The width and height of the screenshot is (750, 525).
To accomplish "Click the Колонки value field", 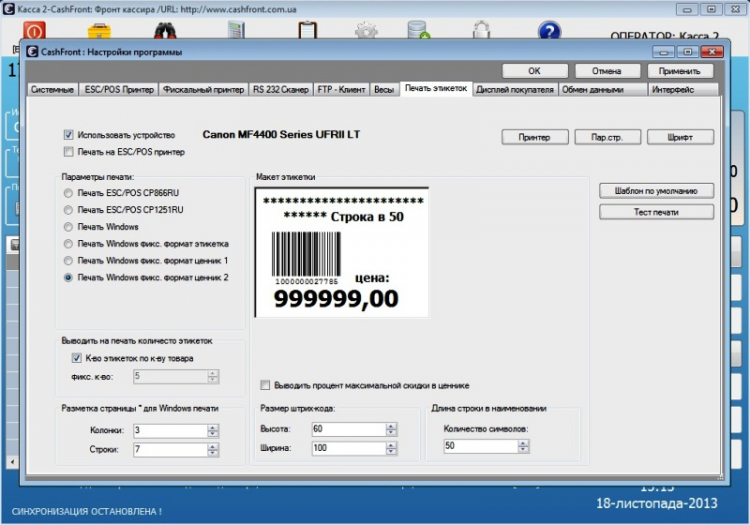I will click(x=170, y=430).
